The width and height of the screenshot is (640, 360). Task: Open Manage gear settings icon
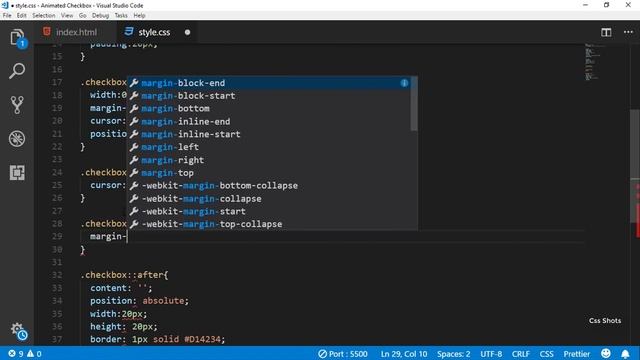coord(18,331)
